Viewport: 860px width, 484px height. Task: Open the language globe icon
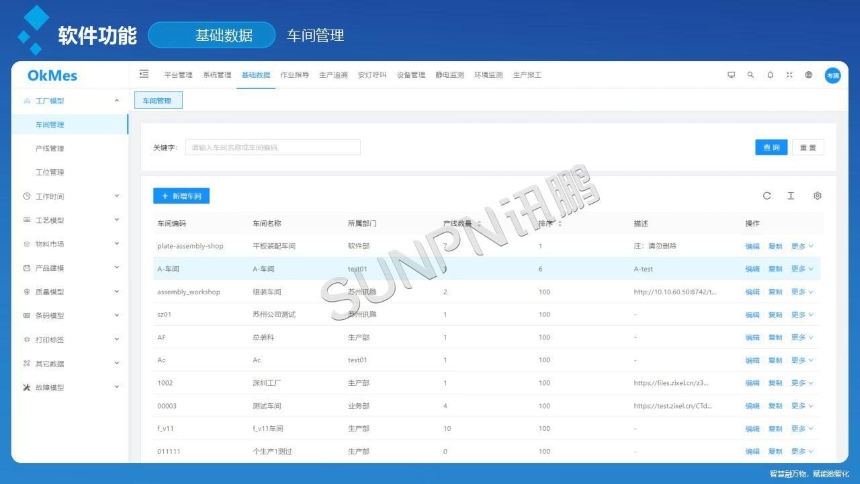point(808,75)
